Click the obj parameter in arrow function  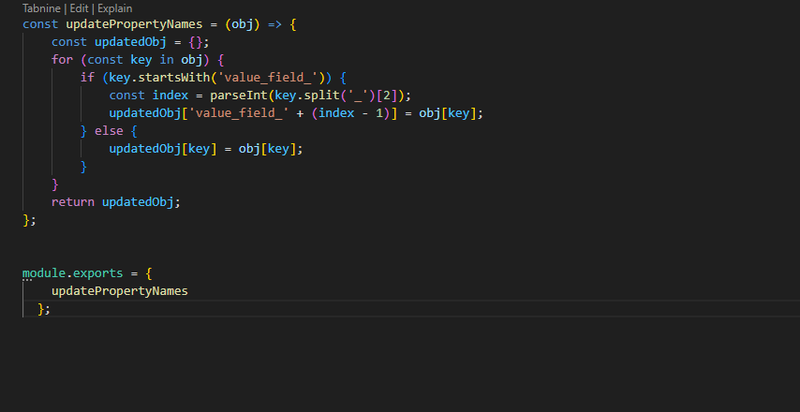click(x=242, y=24)
